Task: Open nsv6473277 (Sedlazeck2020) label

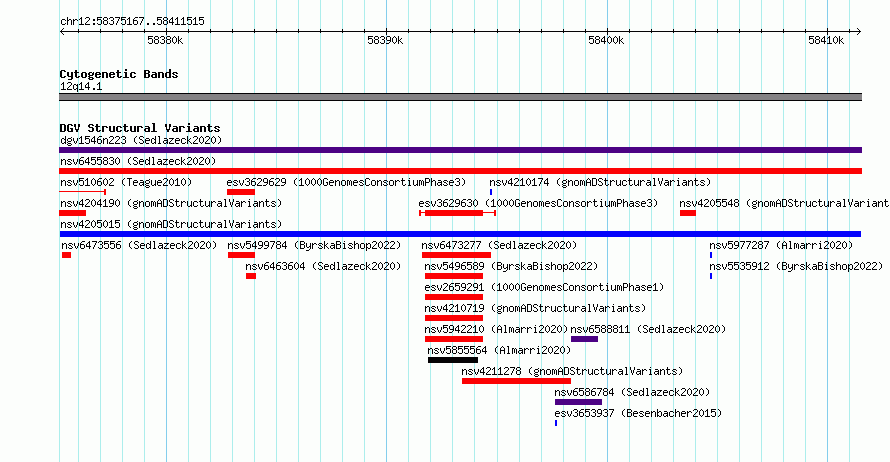Action: pyautogui.click(x=499, y=245)
